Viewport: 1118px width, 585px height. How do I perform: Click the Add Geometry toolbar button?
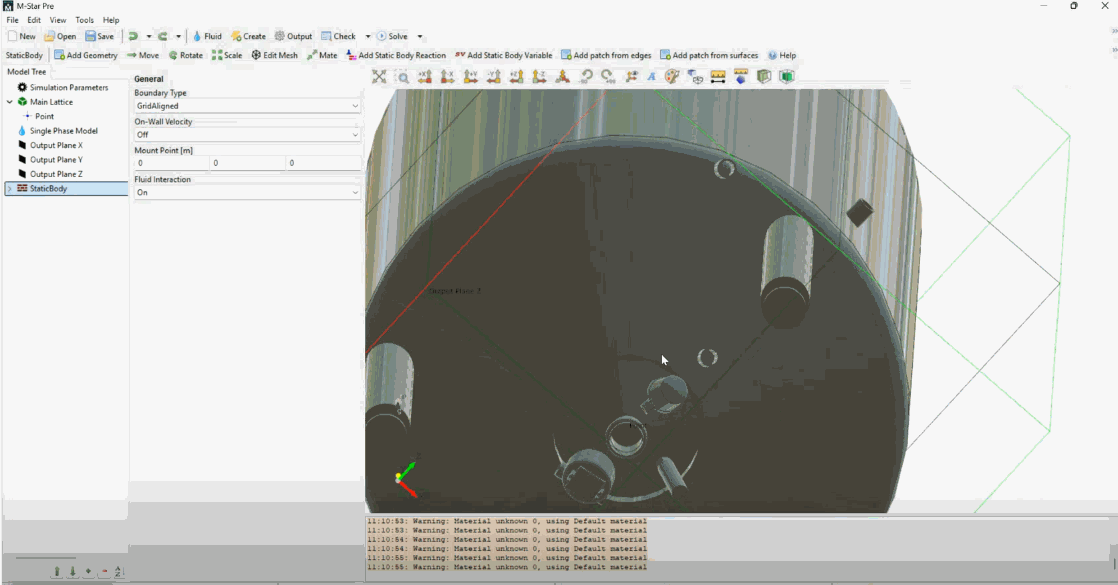pos(86,56)
